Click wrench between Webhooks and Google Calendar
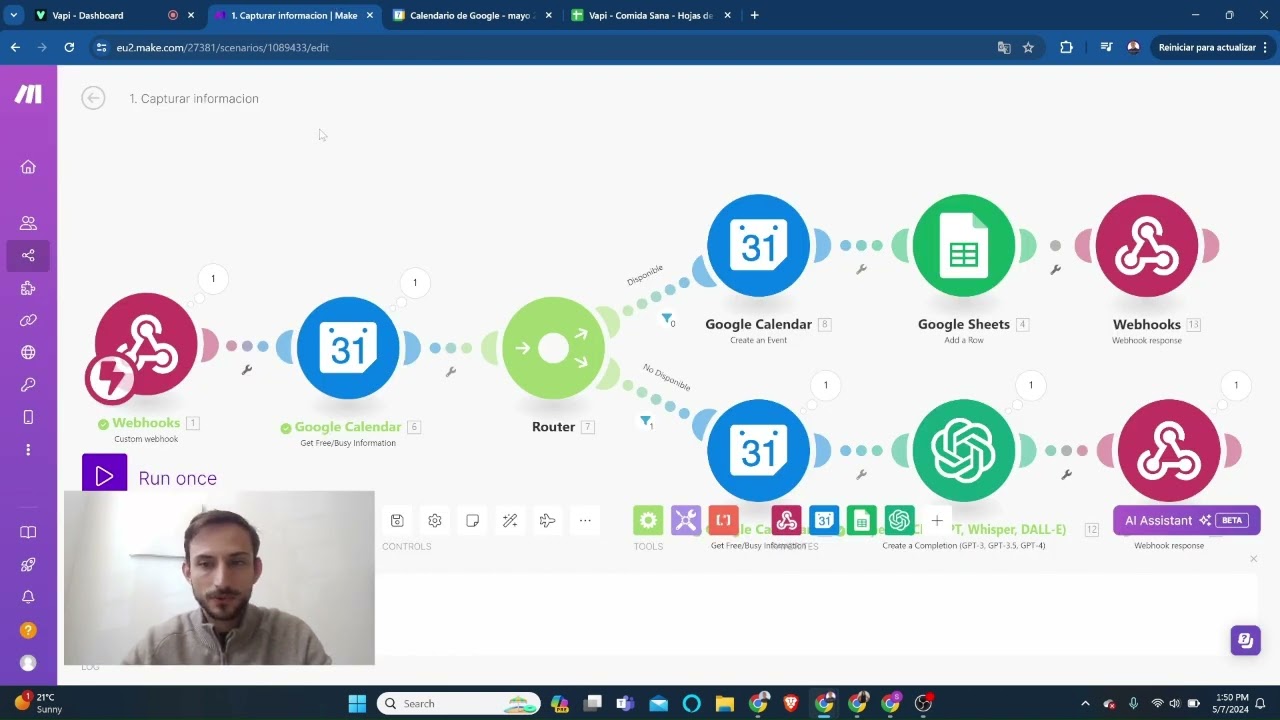 point(247,370)
